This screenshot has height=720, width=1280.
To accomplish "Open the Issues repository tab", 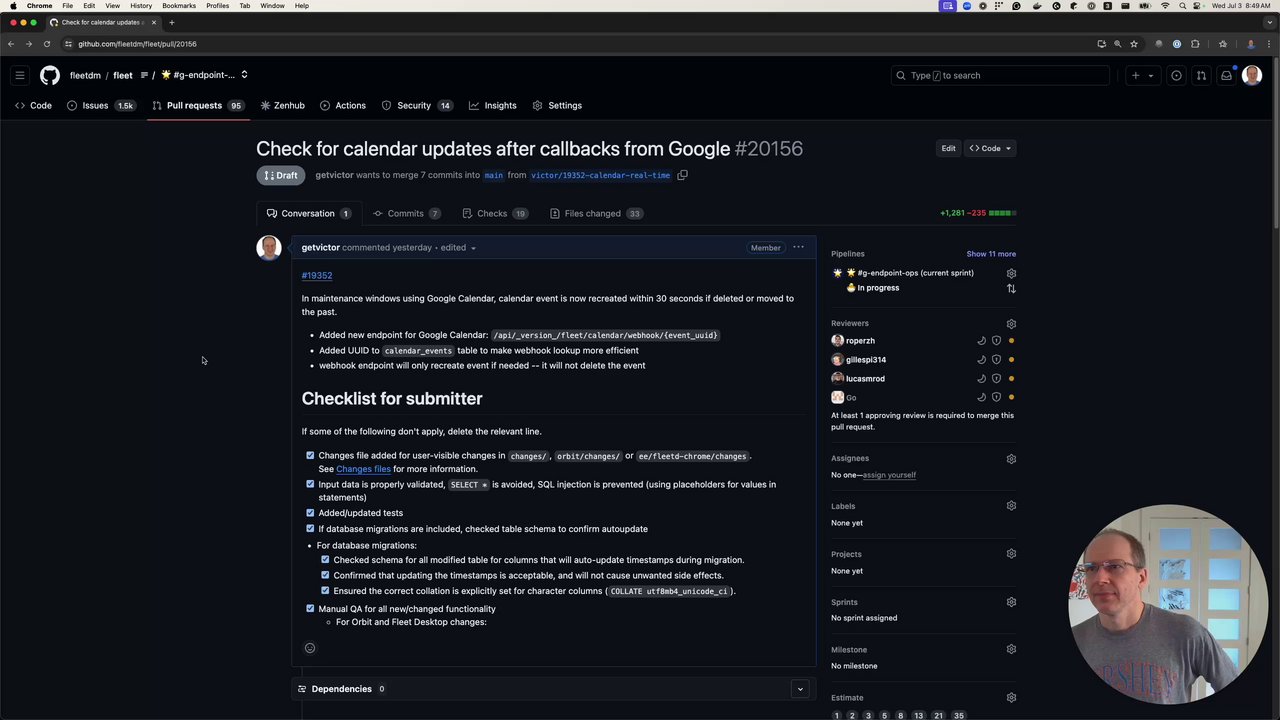I will coord(100,105).
